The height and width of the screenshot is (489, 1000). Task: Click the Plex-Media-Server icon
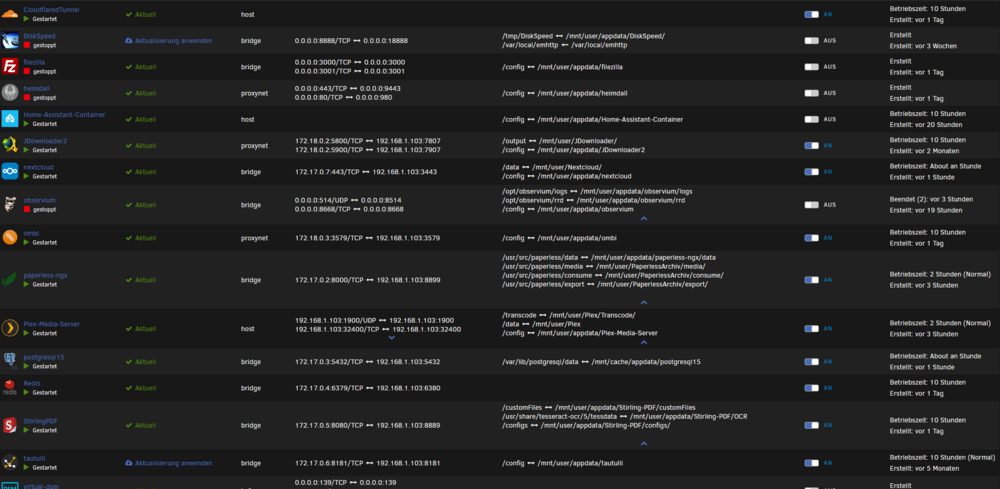(10, 328)
